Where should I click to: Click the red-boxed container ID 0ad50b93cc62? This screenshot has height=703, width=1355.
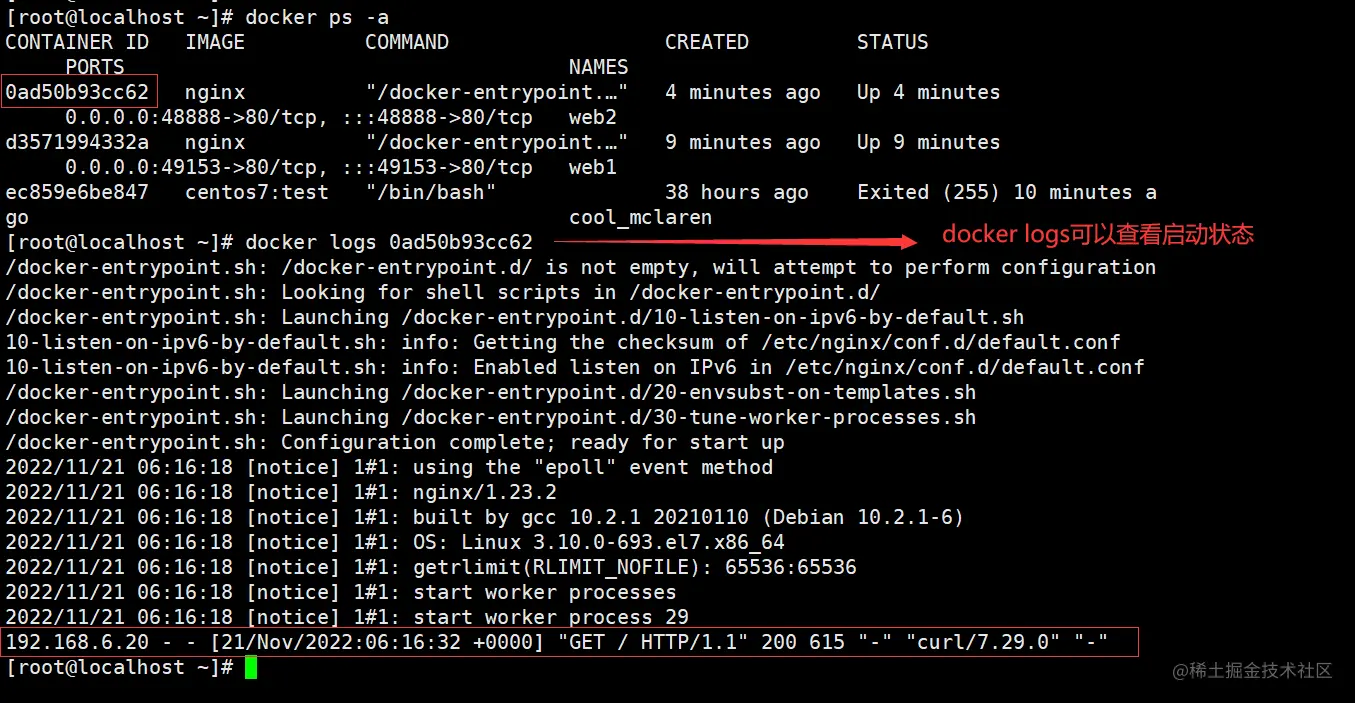[78, 92]
